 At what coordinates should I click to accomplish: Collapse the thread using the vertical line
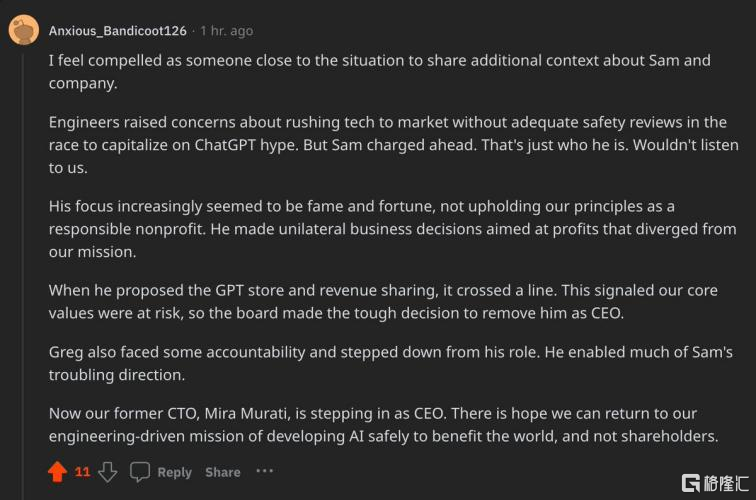point(24,250)
